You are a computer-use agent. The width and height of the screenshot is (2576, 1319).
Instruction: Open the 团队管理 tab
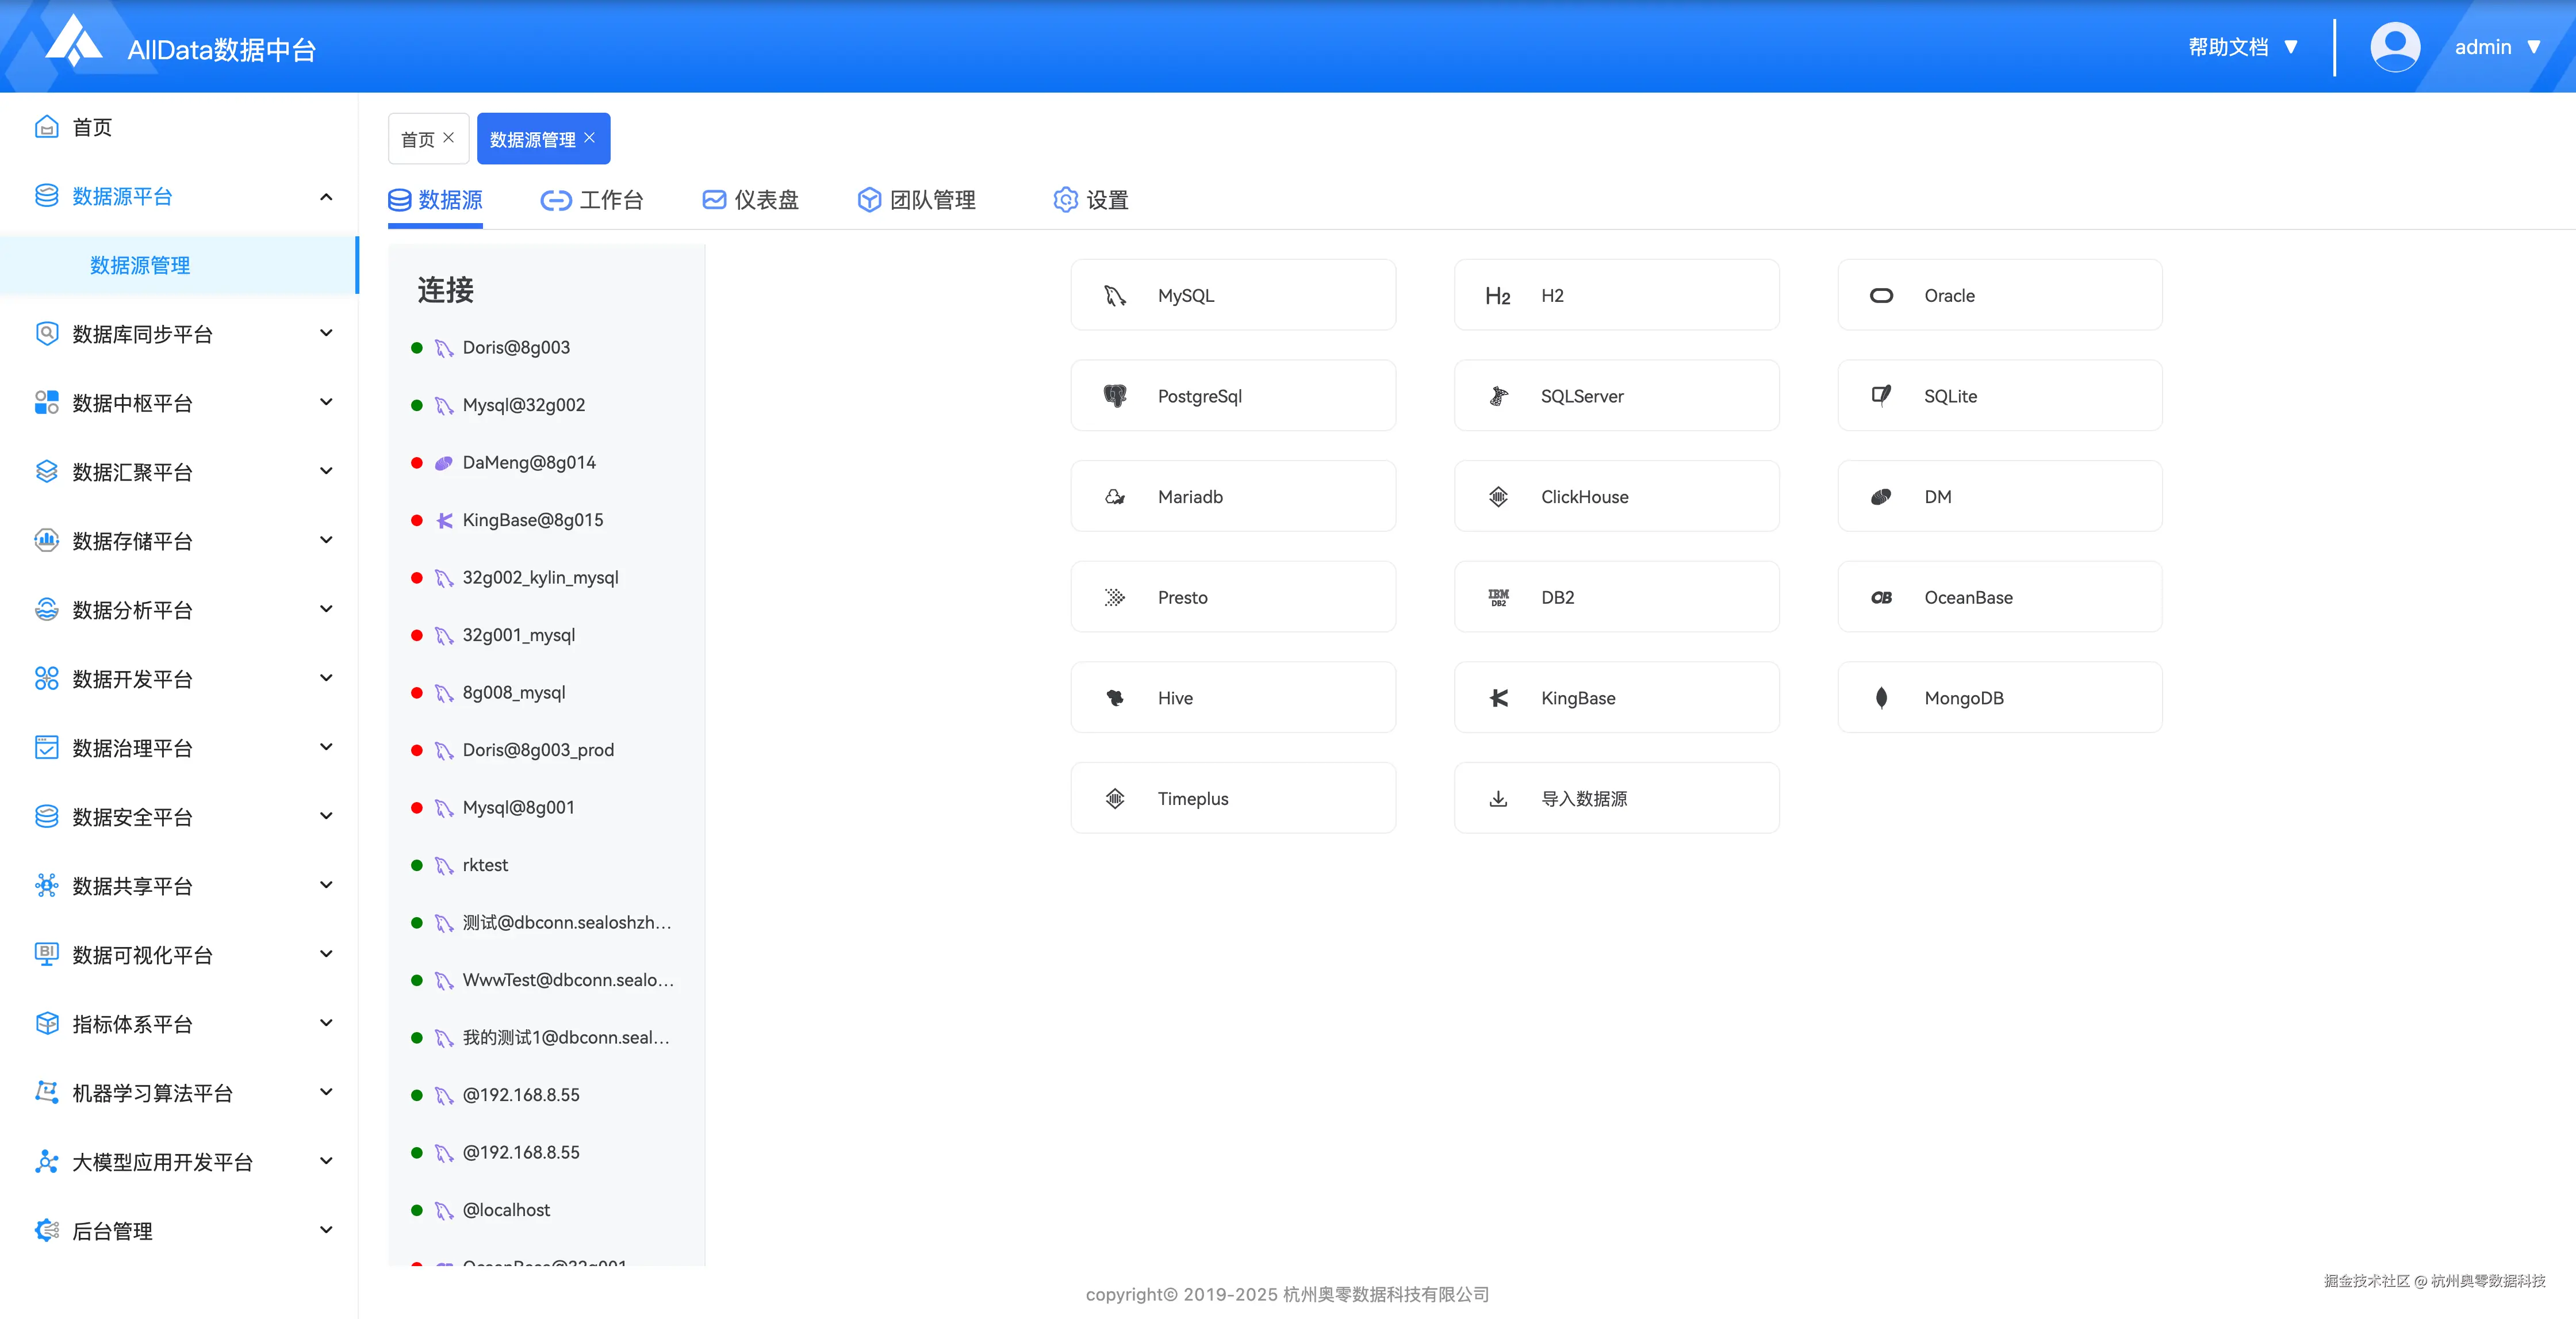point(917,200)
